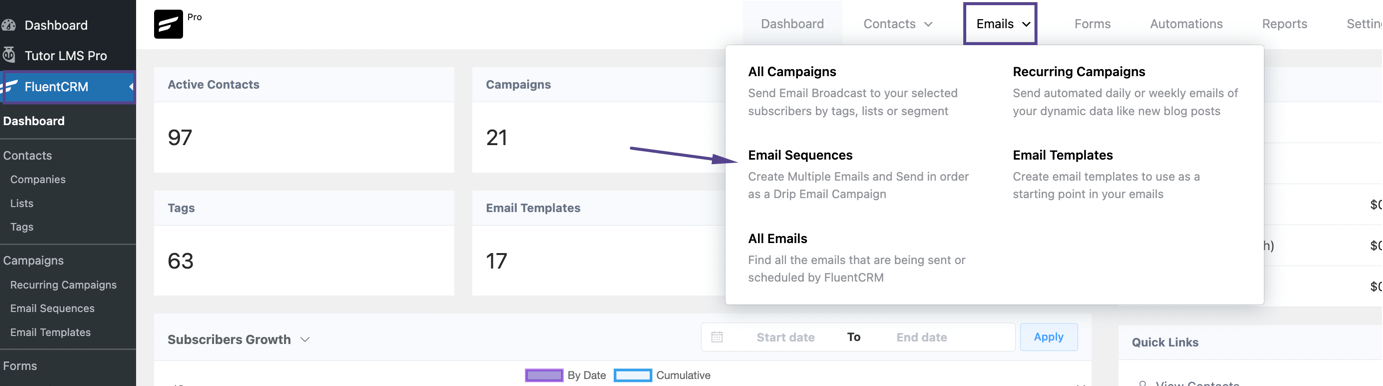The width and height of the screenshot is (1383, 386).
Task: Click the Active Contacts stat card
Action: (x=304, y=120)
